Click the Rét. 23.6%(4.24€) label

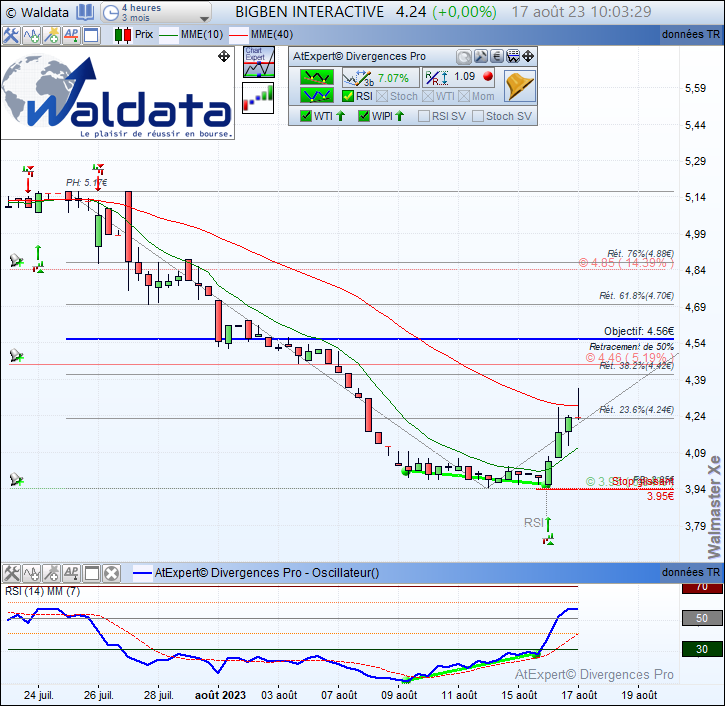tap(636, 410)
